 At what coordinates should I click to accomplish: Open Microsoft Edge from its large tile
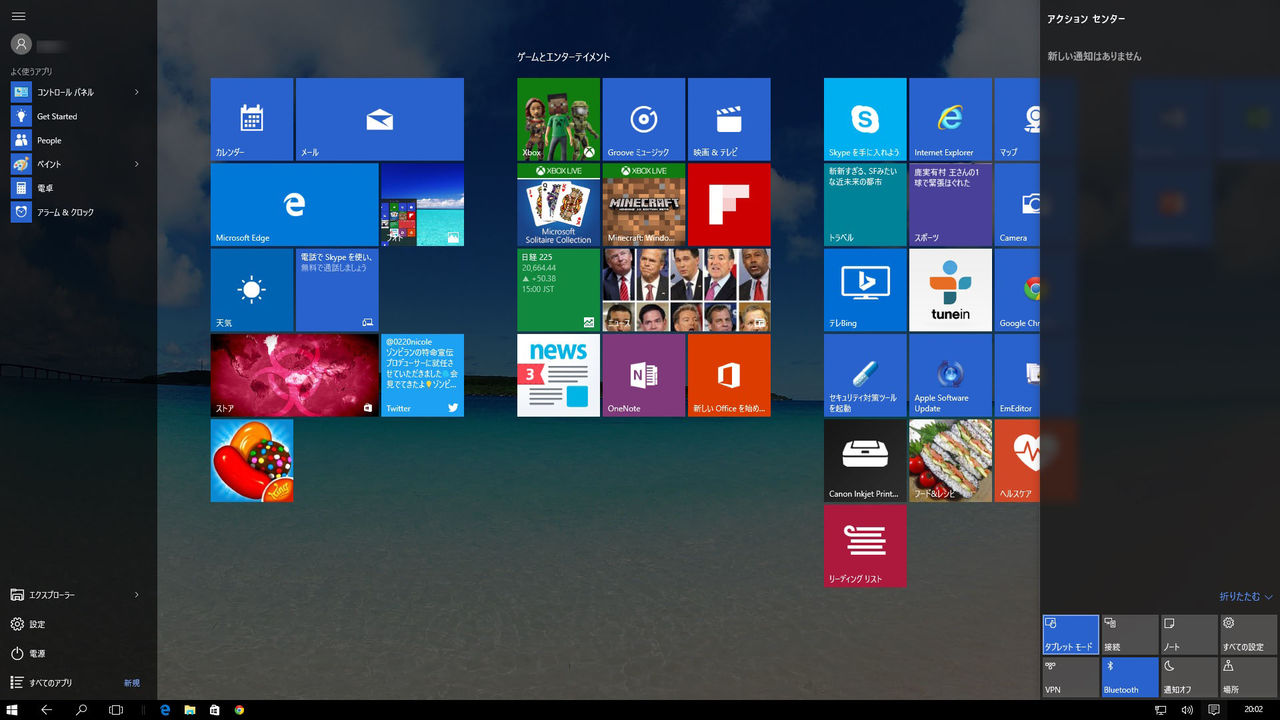pos(294,204)
